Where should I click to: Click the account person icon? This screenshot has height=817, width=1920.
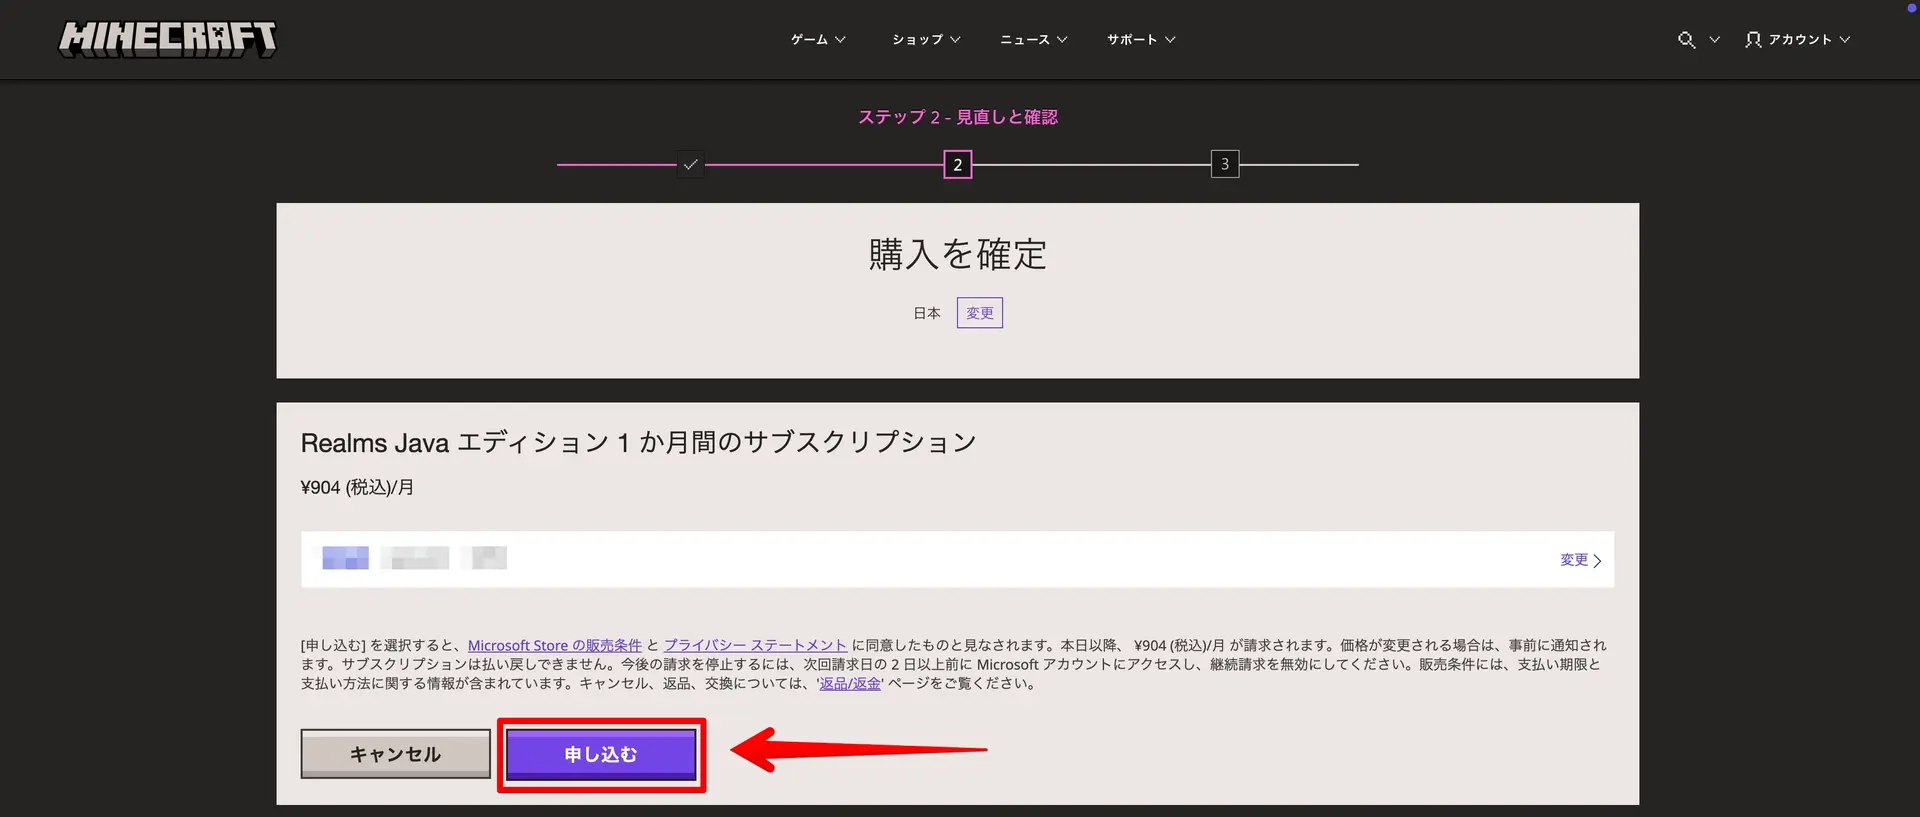point(1753,40)
